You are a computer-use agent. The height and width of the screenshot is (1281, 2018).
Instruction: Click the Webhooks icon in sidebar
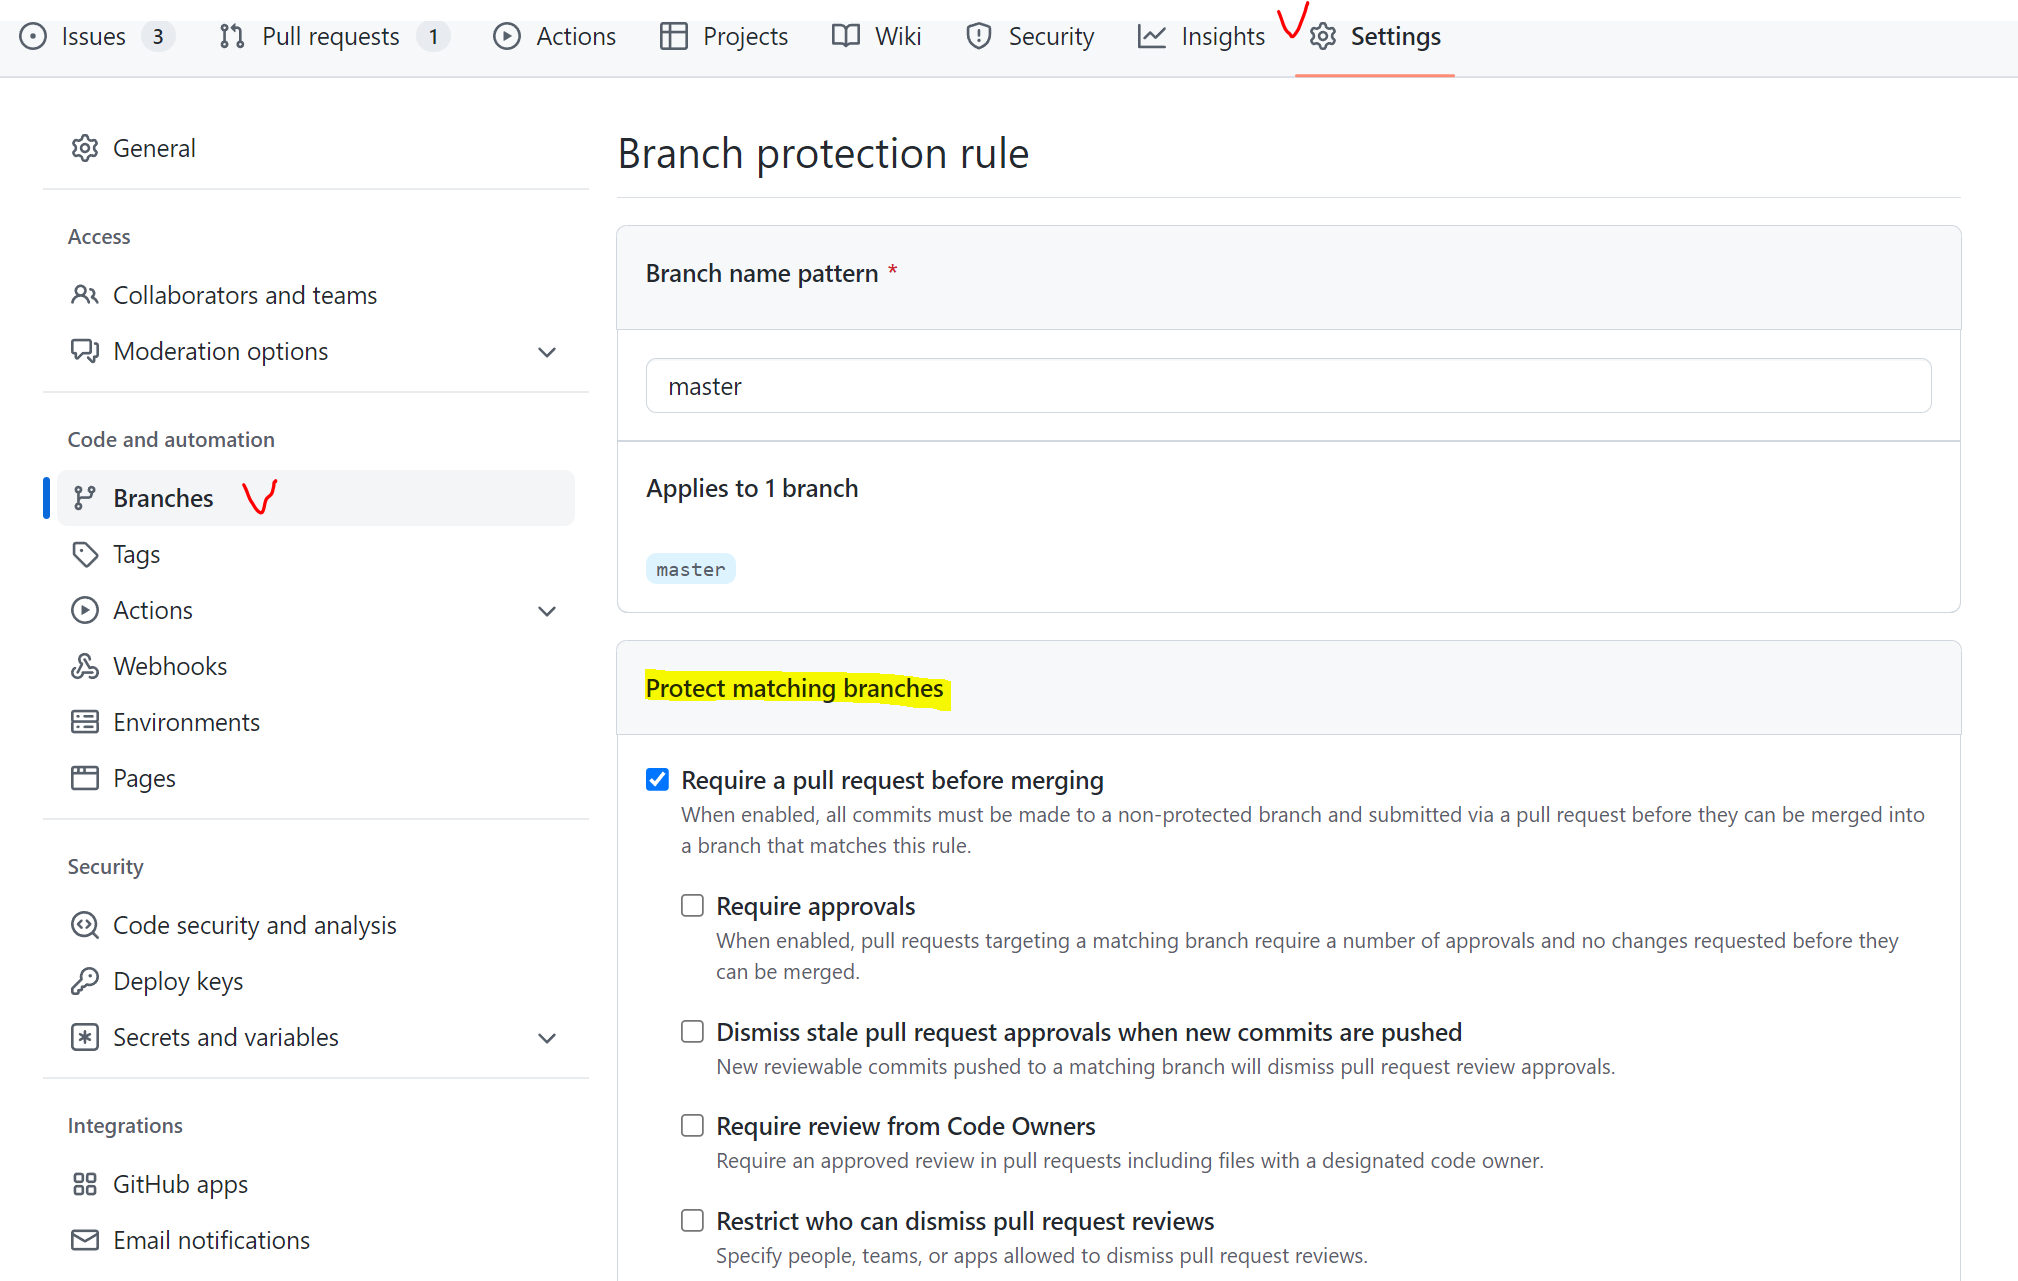coord(85,666)
